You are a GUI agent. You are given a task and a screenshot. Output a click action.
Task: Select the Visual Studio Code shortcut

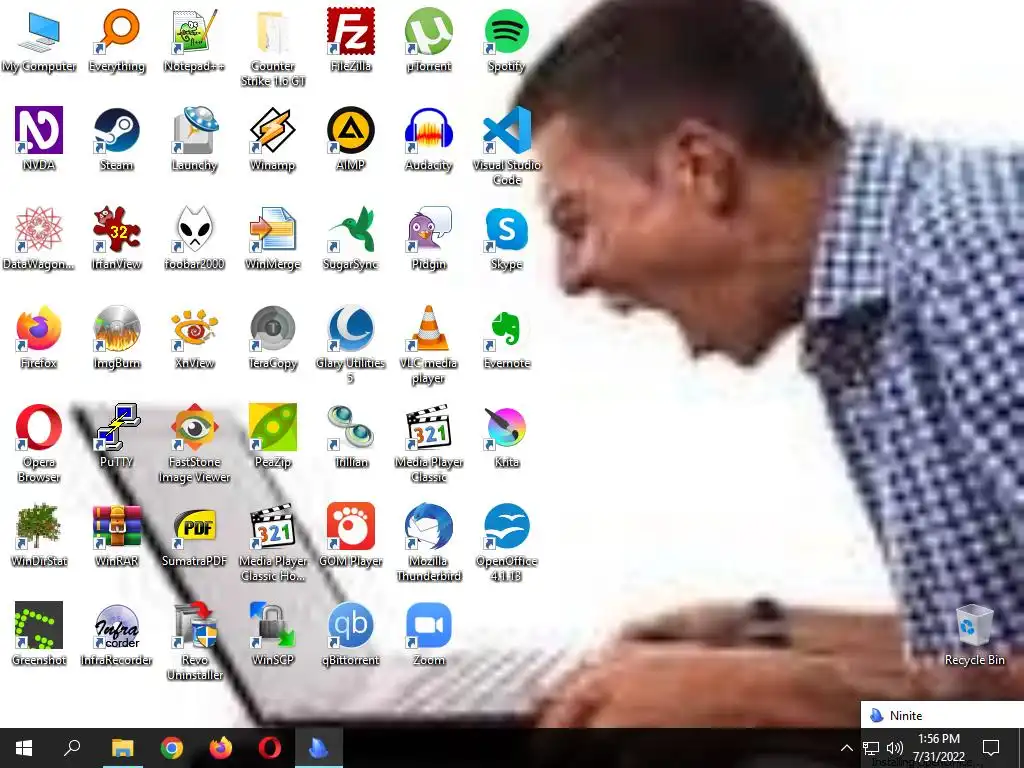[x=506, y=147]
